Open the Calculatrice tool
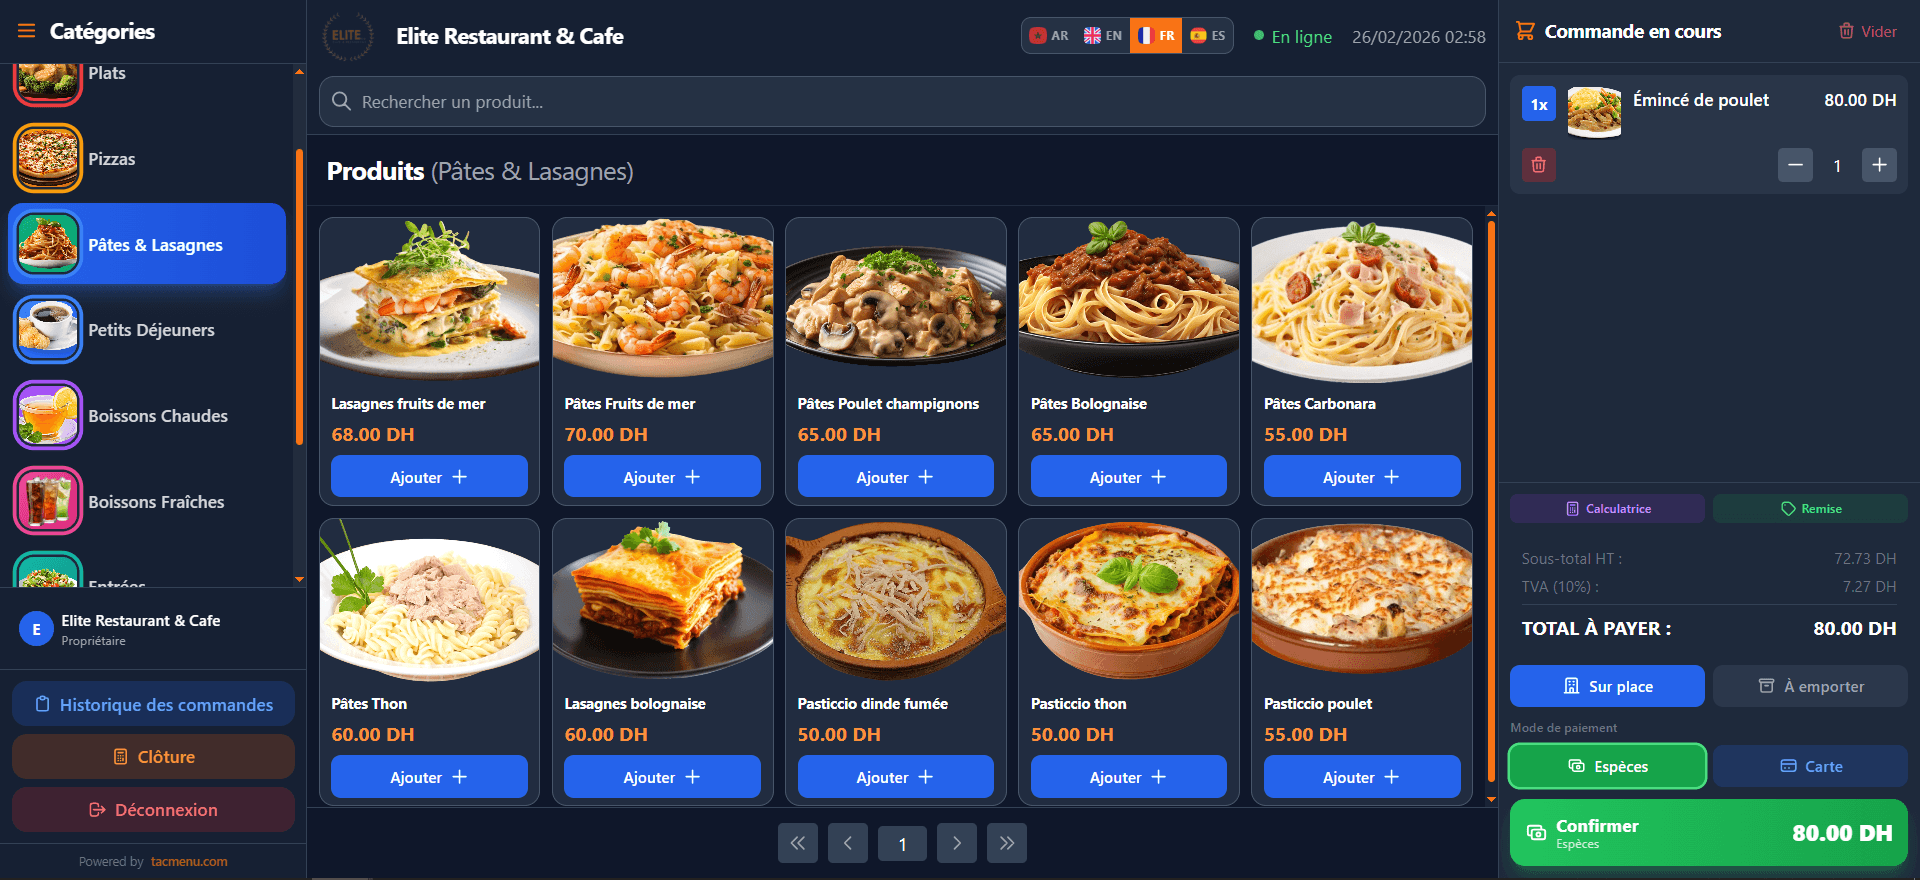1920x880 pixels. (1608, 508)
